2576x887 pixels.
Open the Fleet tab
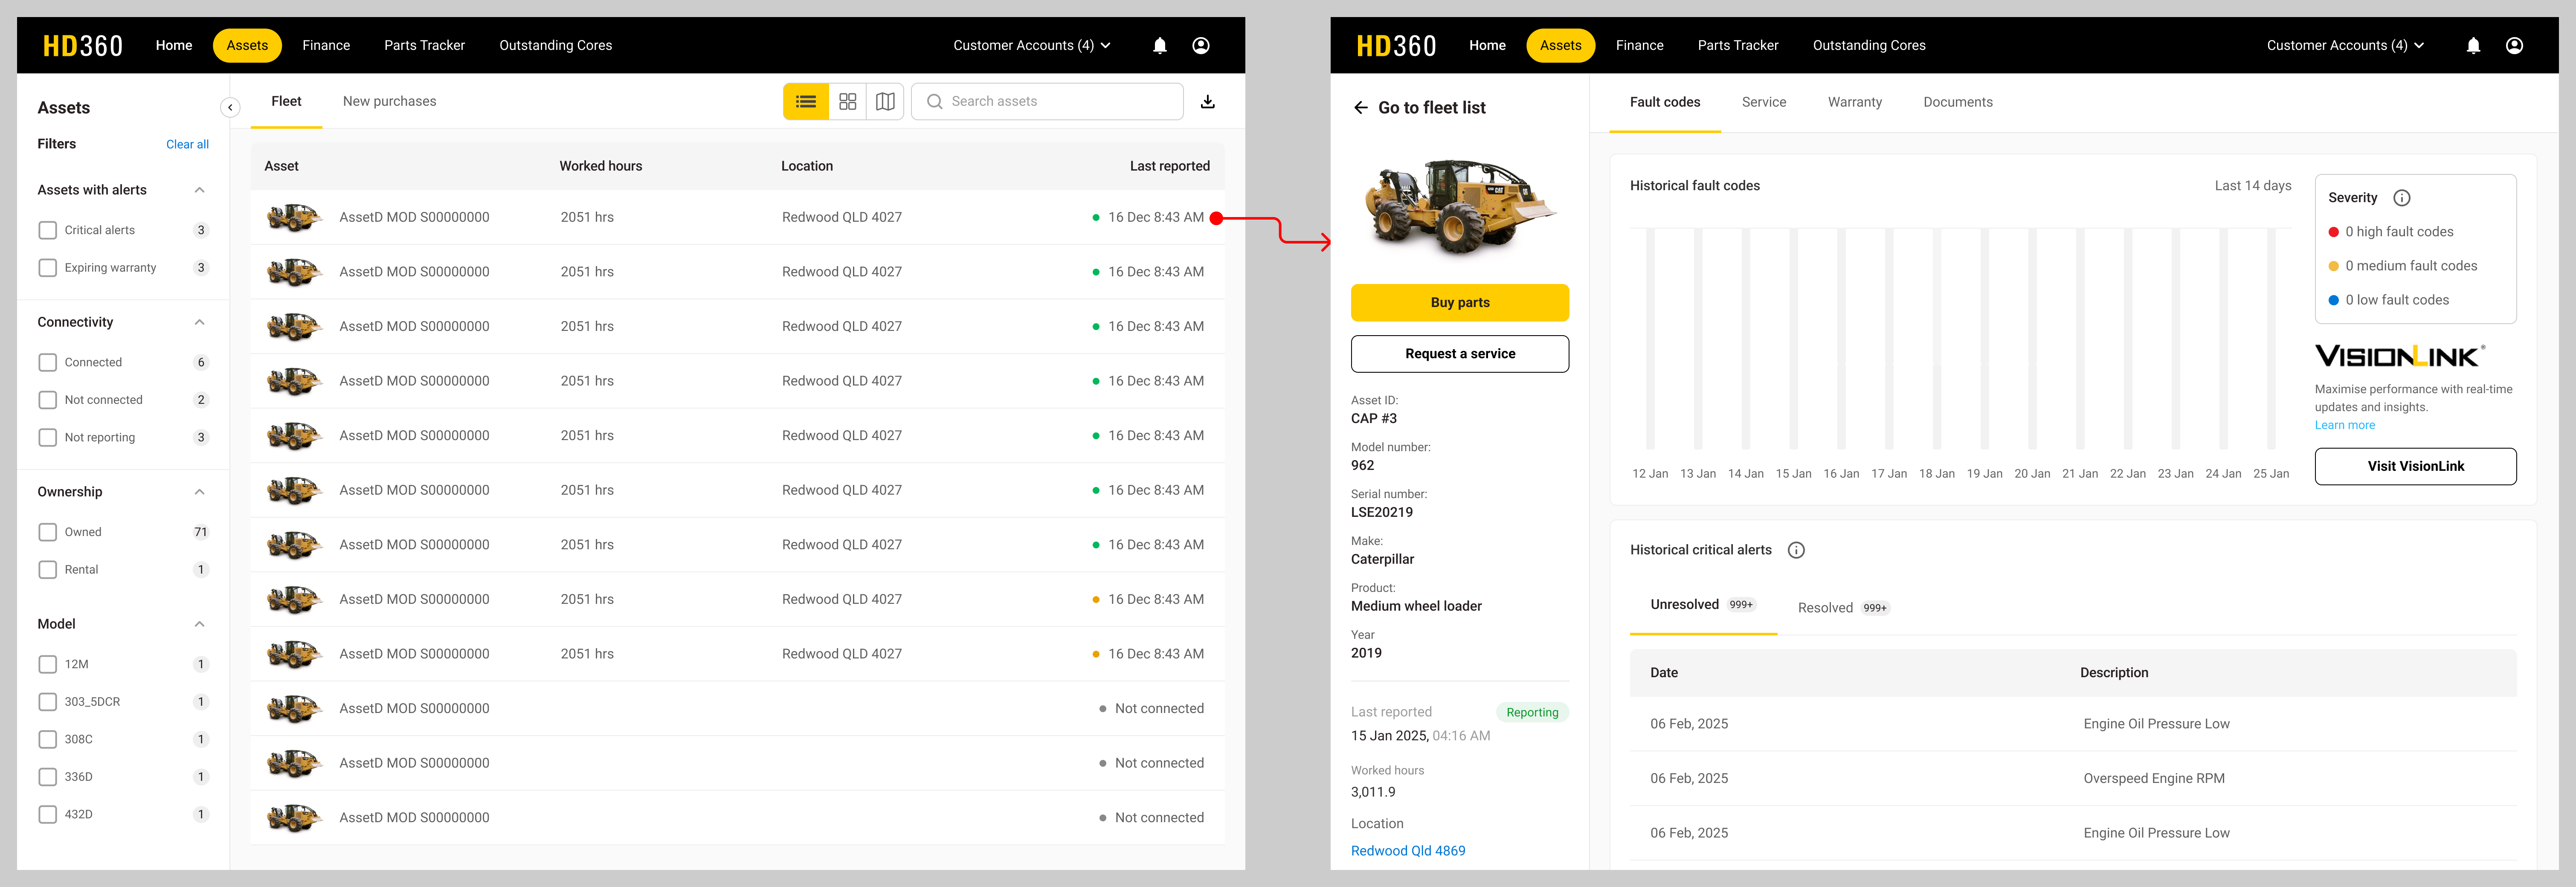[286, 101]
